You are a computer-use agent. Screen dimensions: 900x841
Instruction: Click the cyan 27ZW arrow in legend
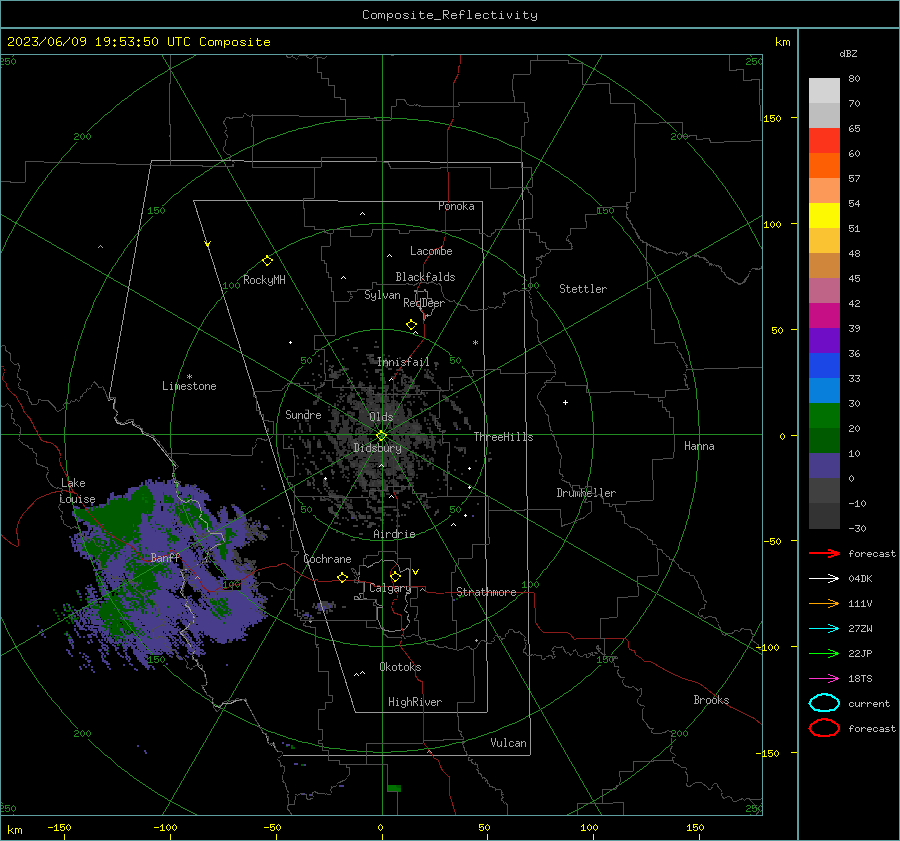tap(824, 629)
